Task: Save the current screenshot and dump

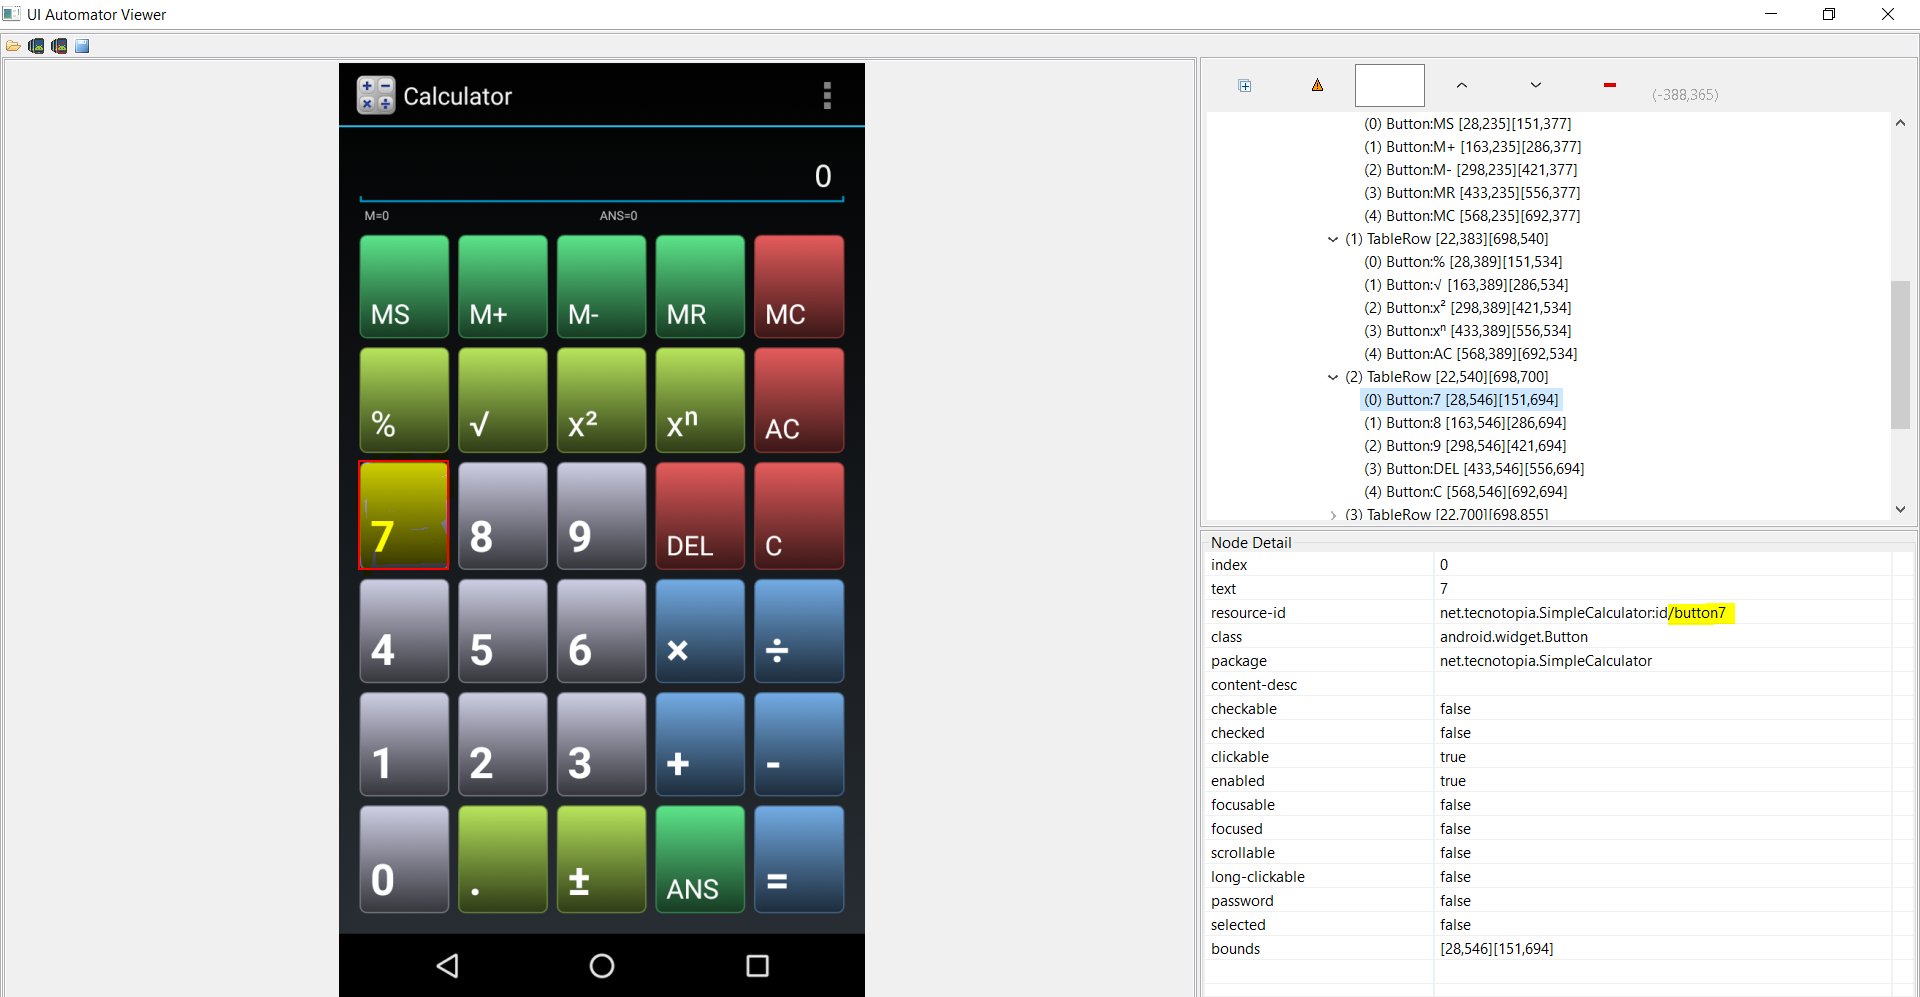Action: coord(82,46)
